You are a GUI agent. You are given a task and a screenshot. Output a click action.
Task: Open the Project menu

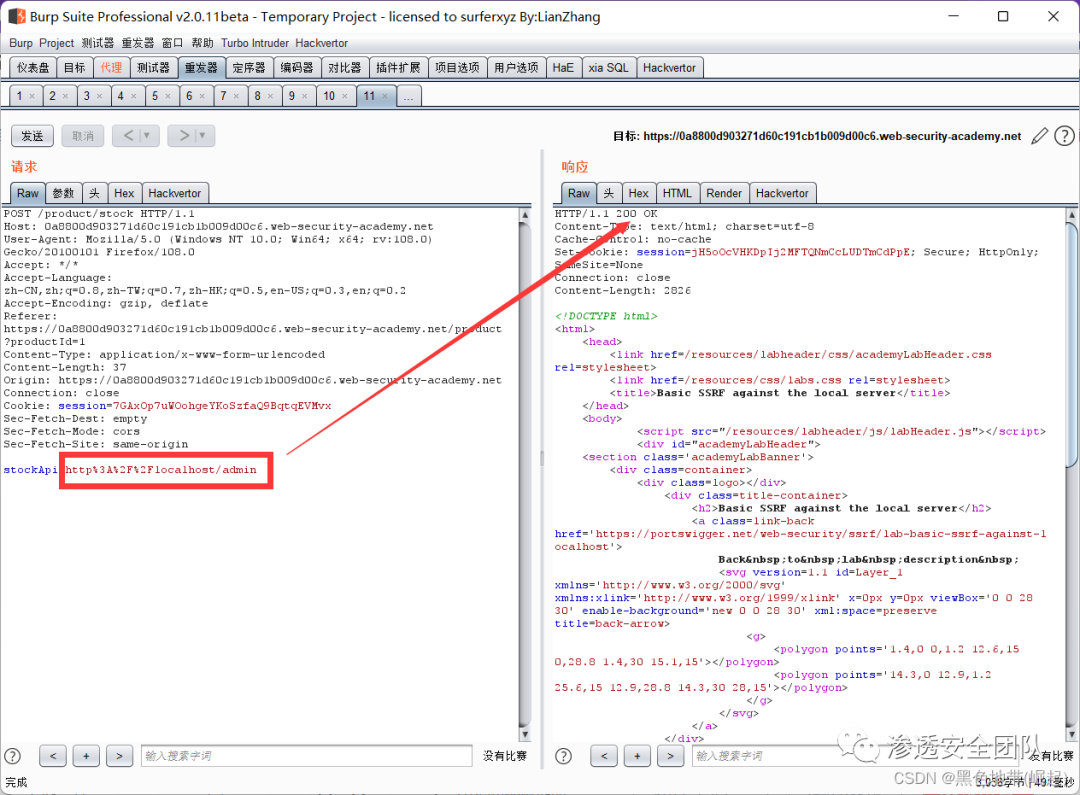tap(56, 43)
